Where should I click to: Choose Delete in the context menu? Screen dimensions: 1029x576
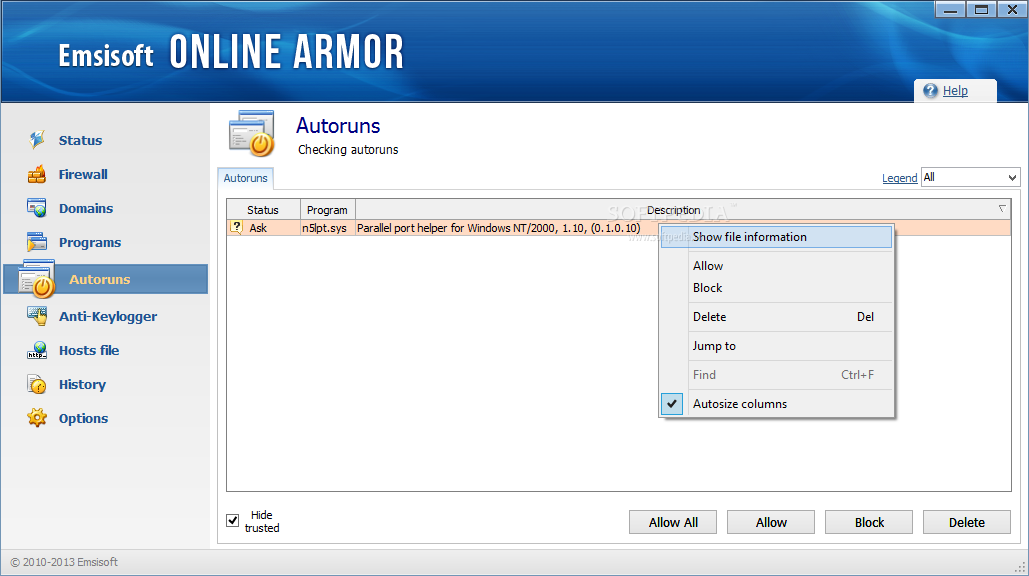776,317
